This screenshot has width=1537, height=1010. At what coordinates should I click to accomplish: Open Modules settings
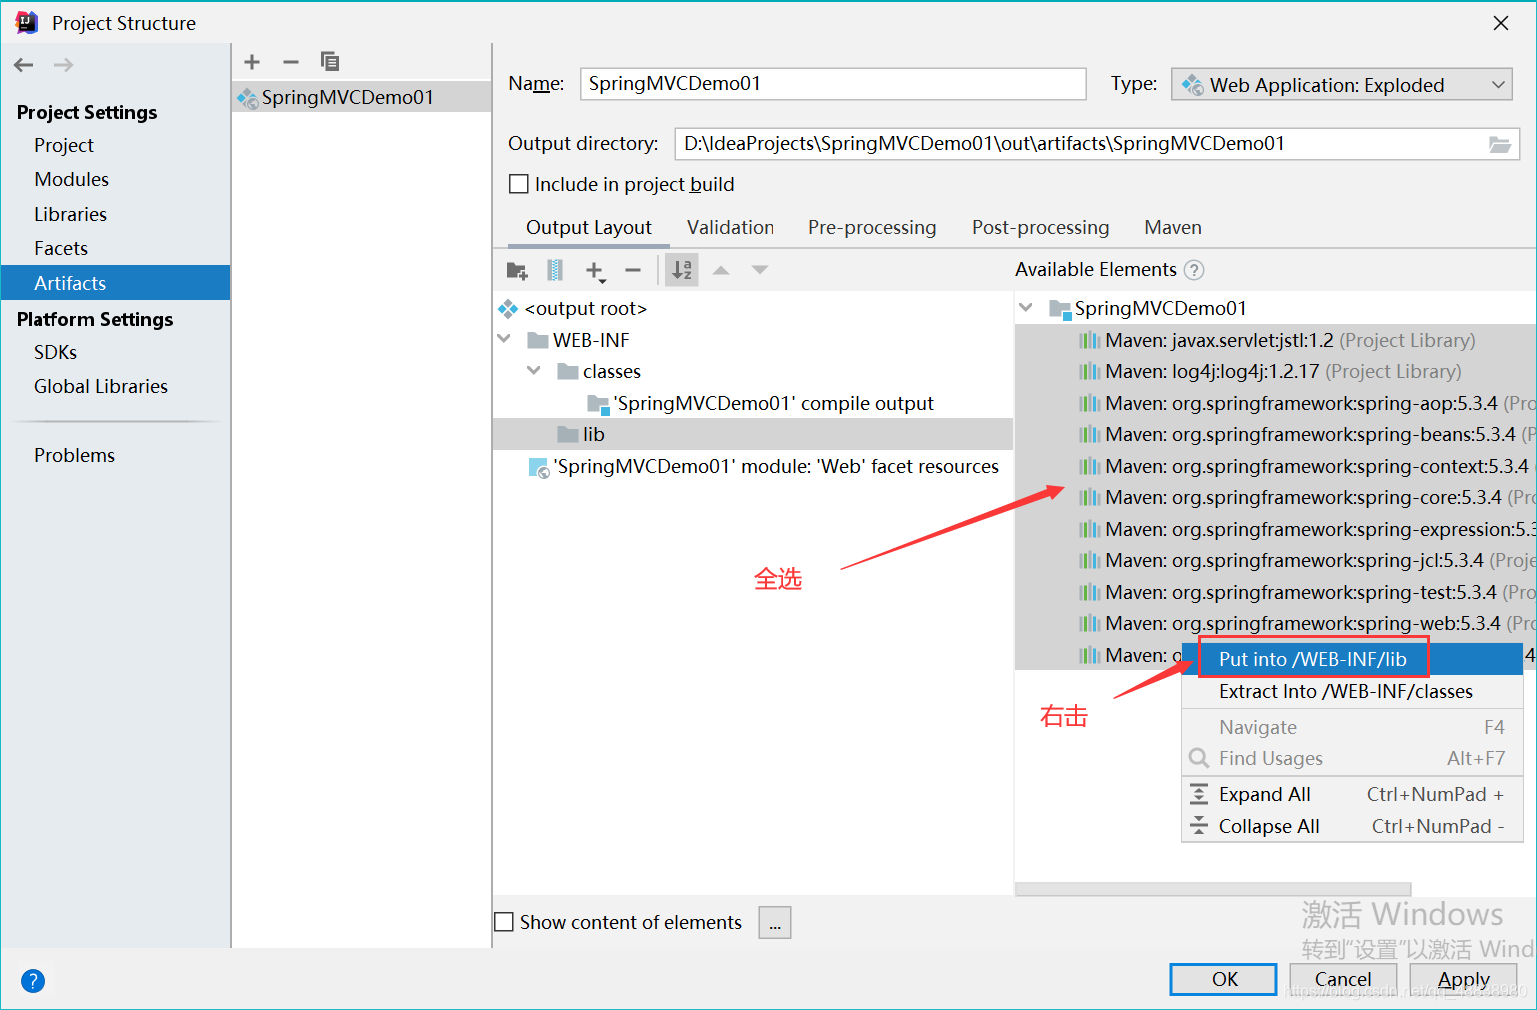71,179
